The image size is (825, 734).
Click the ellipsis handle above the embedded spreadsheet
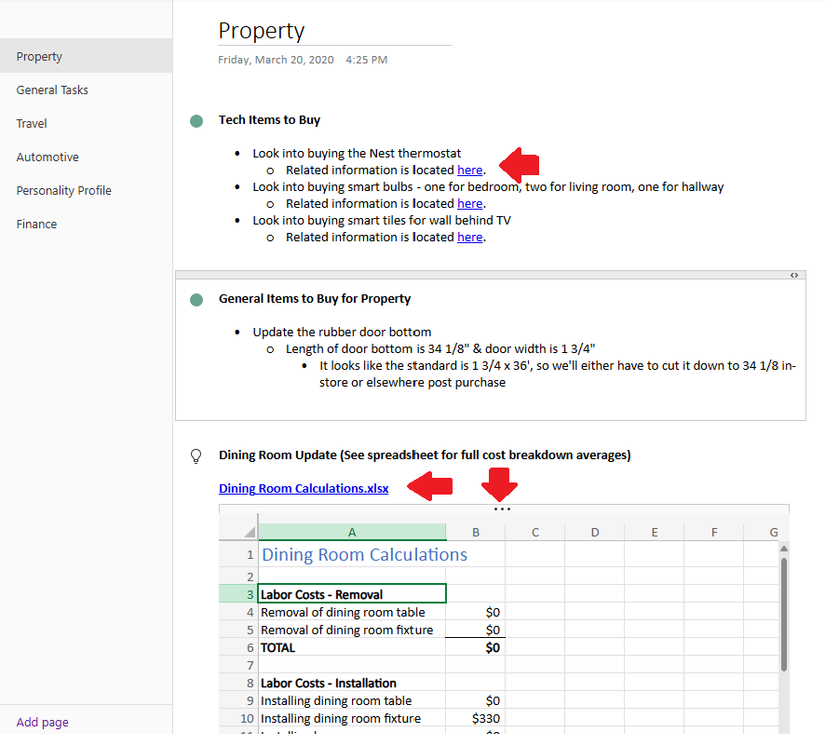pos(500,509)
